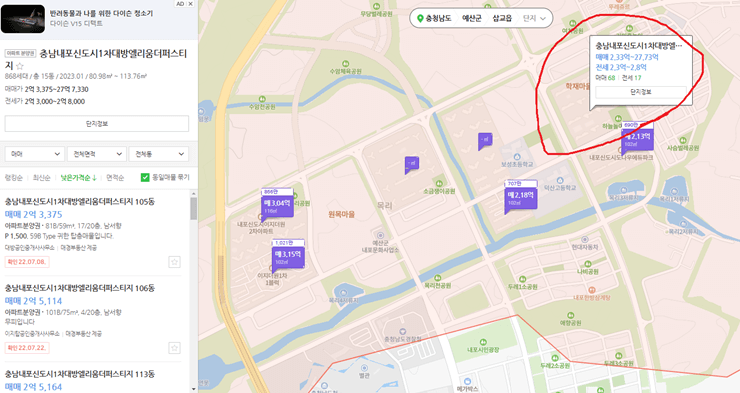Click the 애향공원 park icon
740x393 pixels.
click(x=571, y=316)
